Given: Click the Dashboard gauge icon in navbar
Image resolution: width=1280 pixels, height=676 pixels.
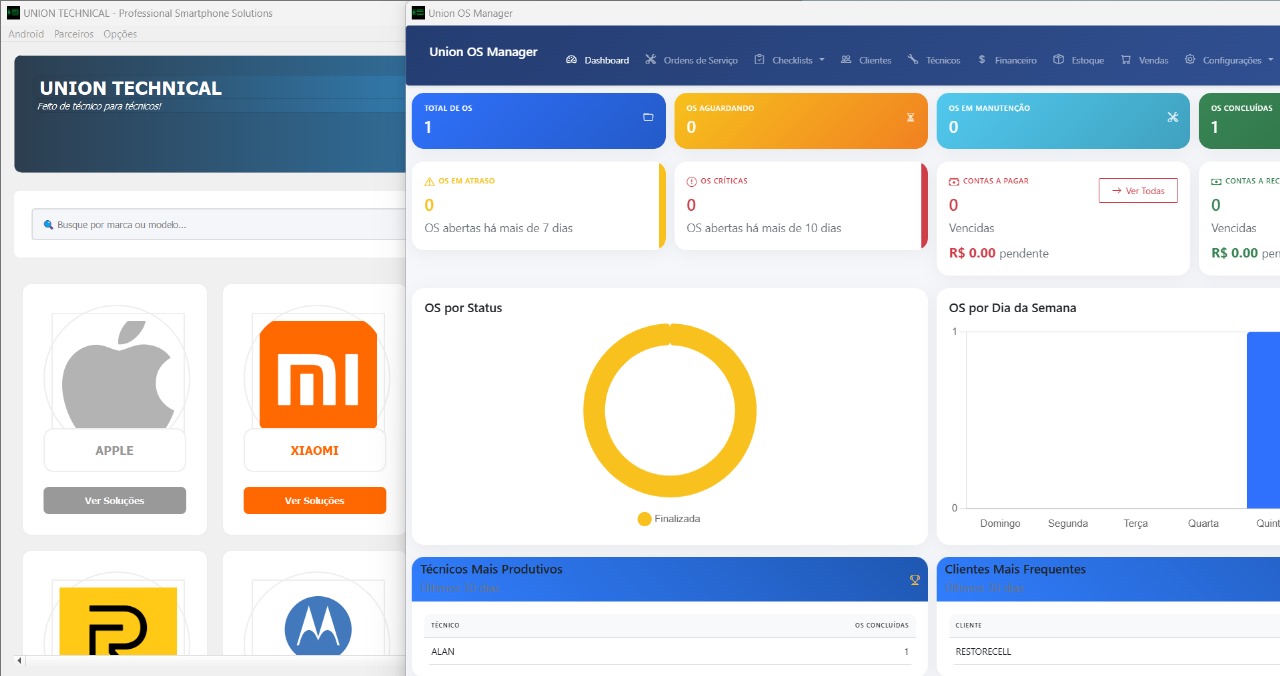Looking at the screenshot, I should (x=571, y=60).
